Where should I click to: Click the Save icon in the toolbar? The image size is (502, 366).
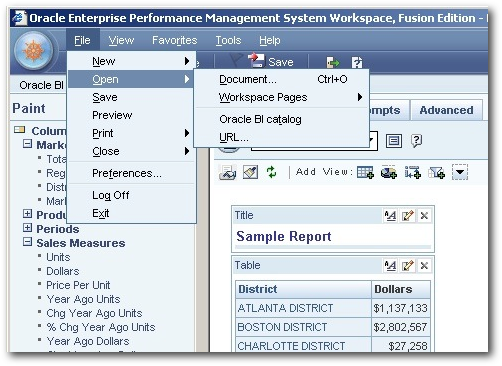pyautogui.click(x=257, y=60)
